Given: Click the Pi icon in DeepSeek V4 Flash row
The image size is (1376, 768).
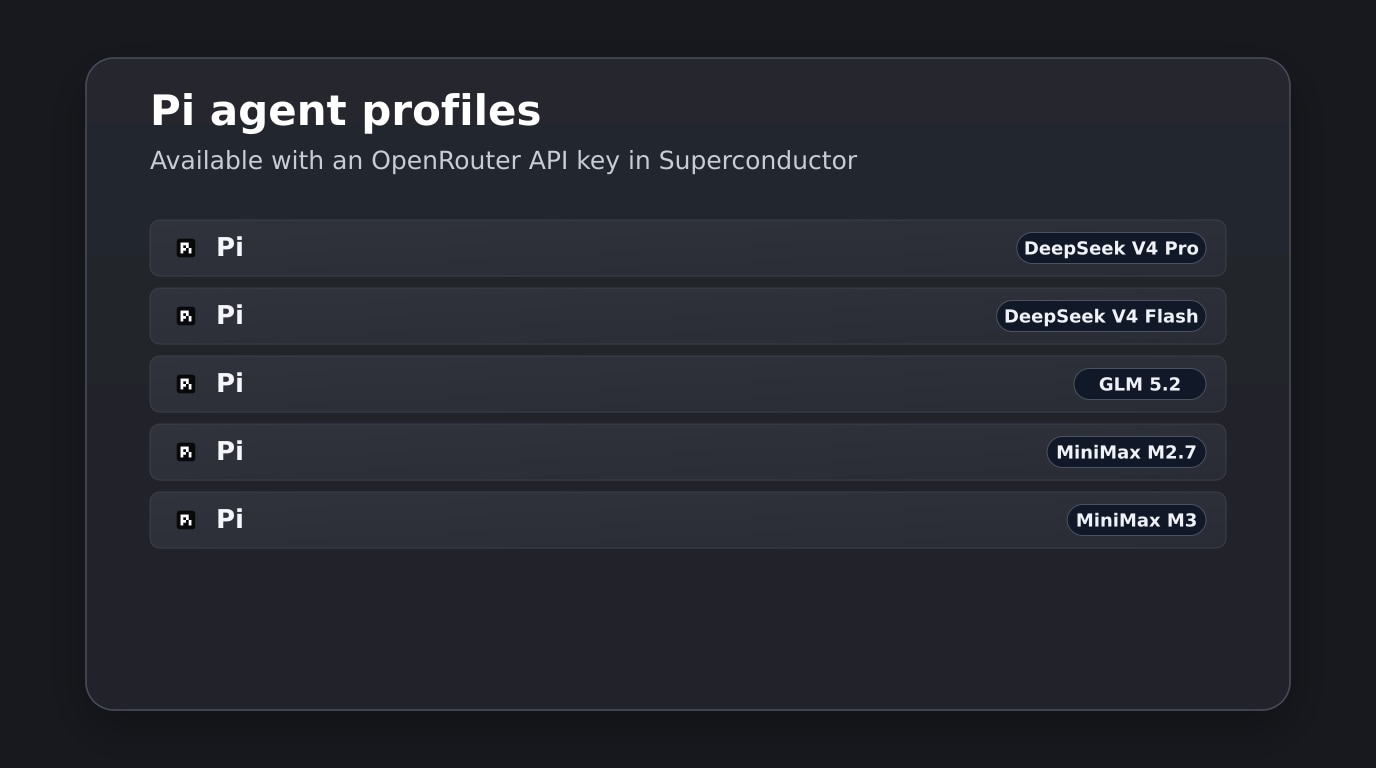Looking at the screenshot, I should pos(186,316).
